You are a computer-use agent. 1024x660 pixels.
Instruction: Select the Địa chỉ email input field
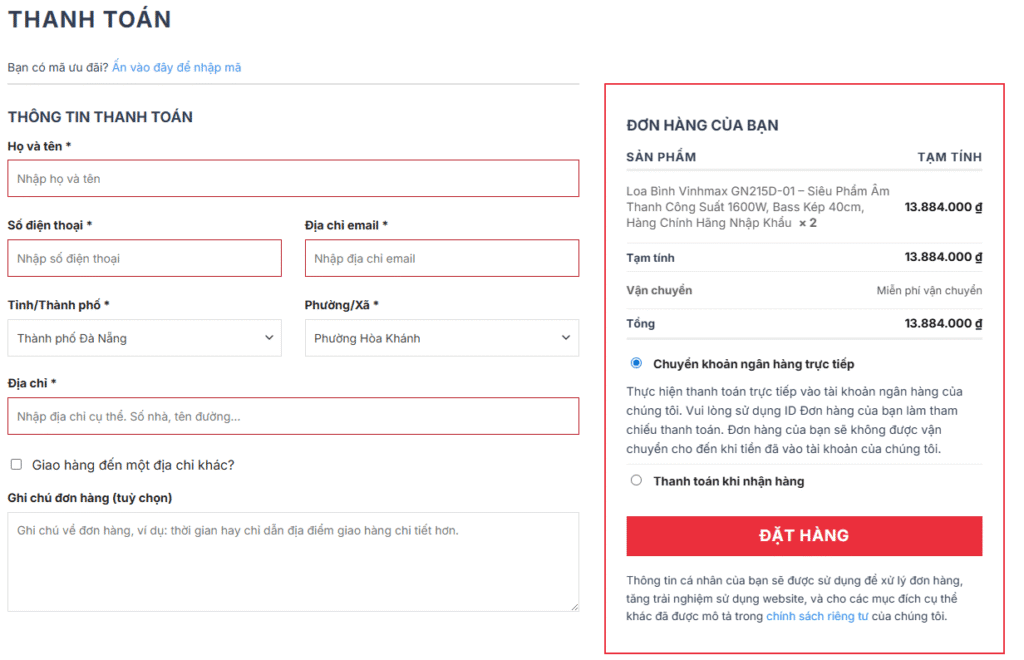coord(441,258)
